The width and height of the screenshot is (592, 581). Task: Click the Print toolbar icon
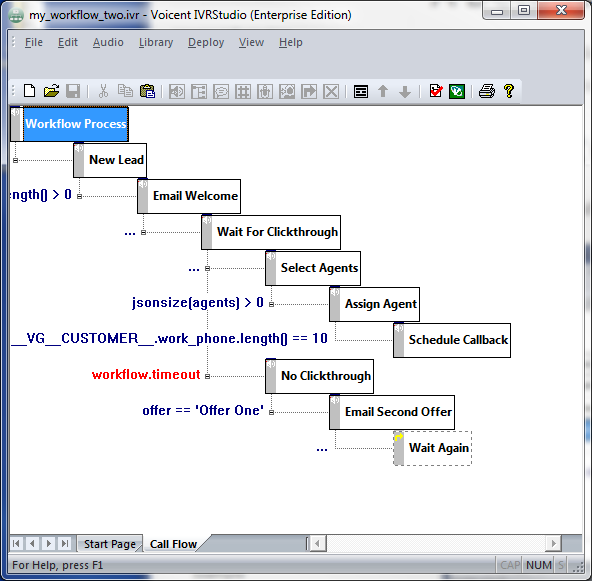(487, 91)
